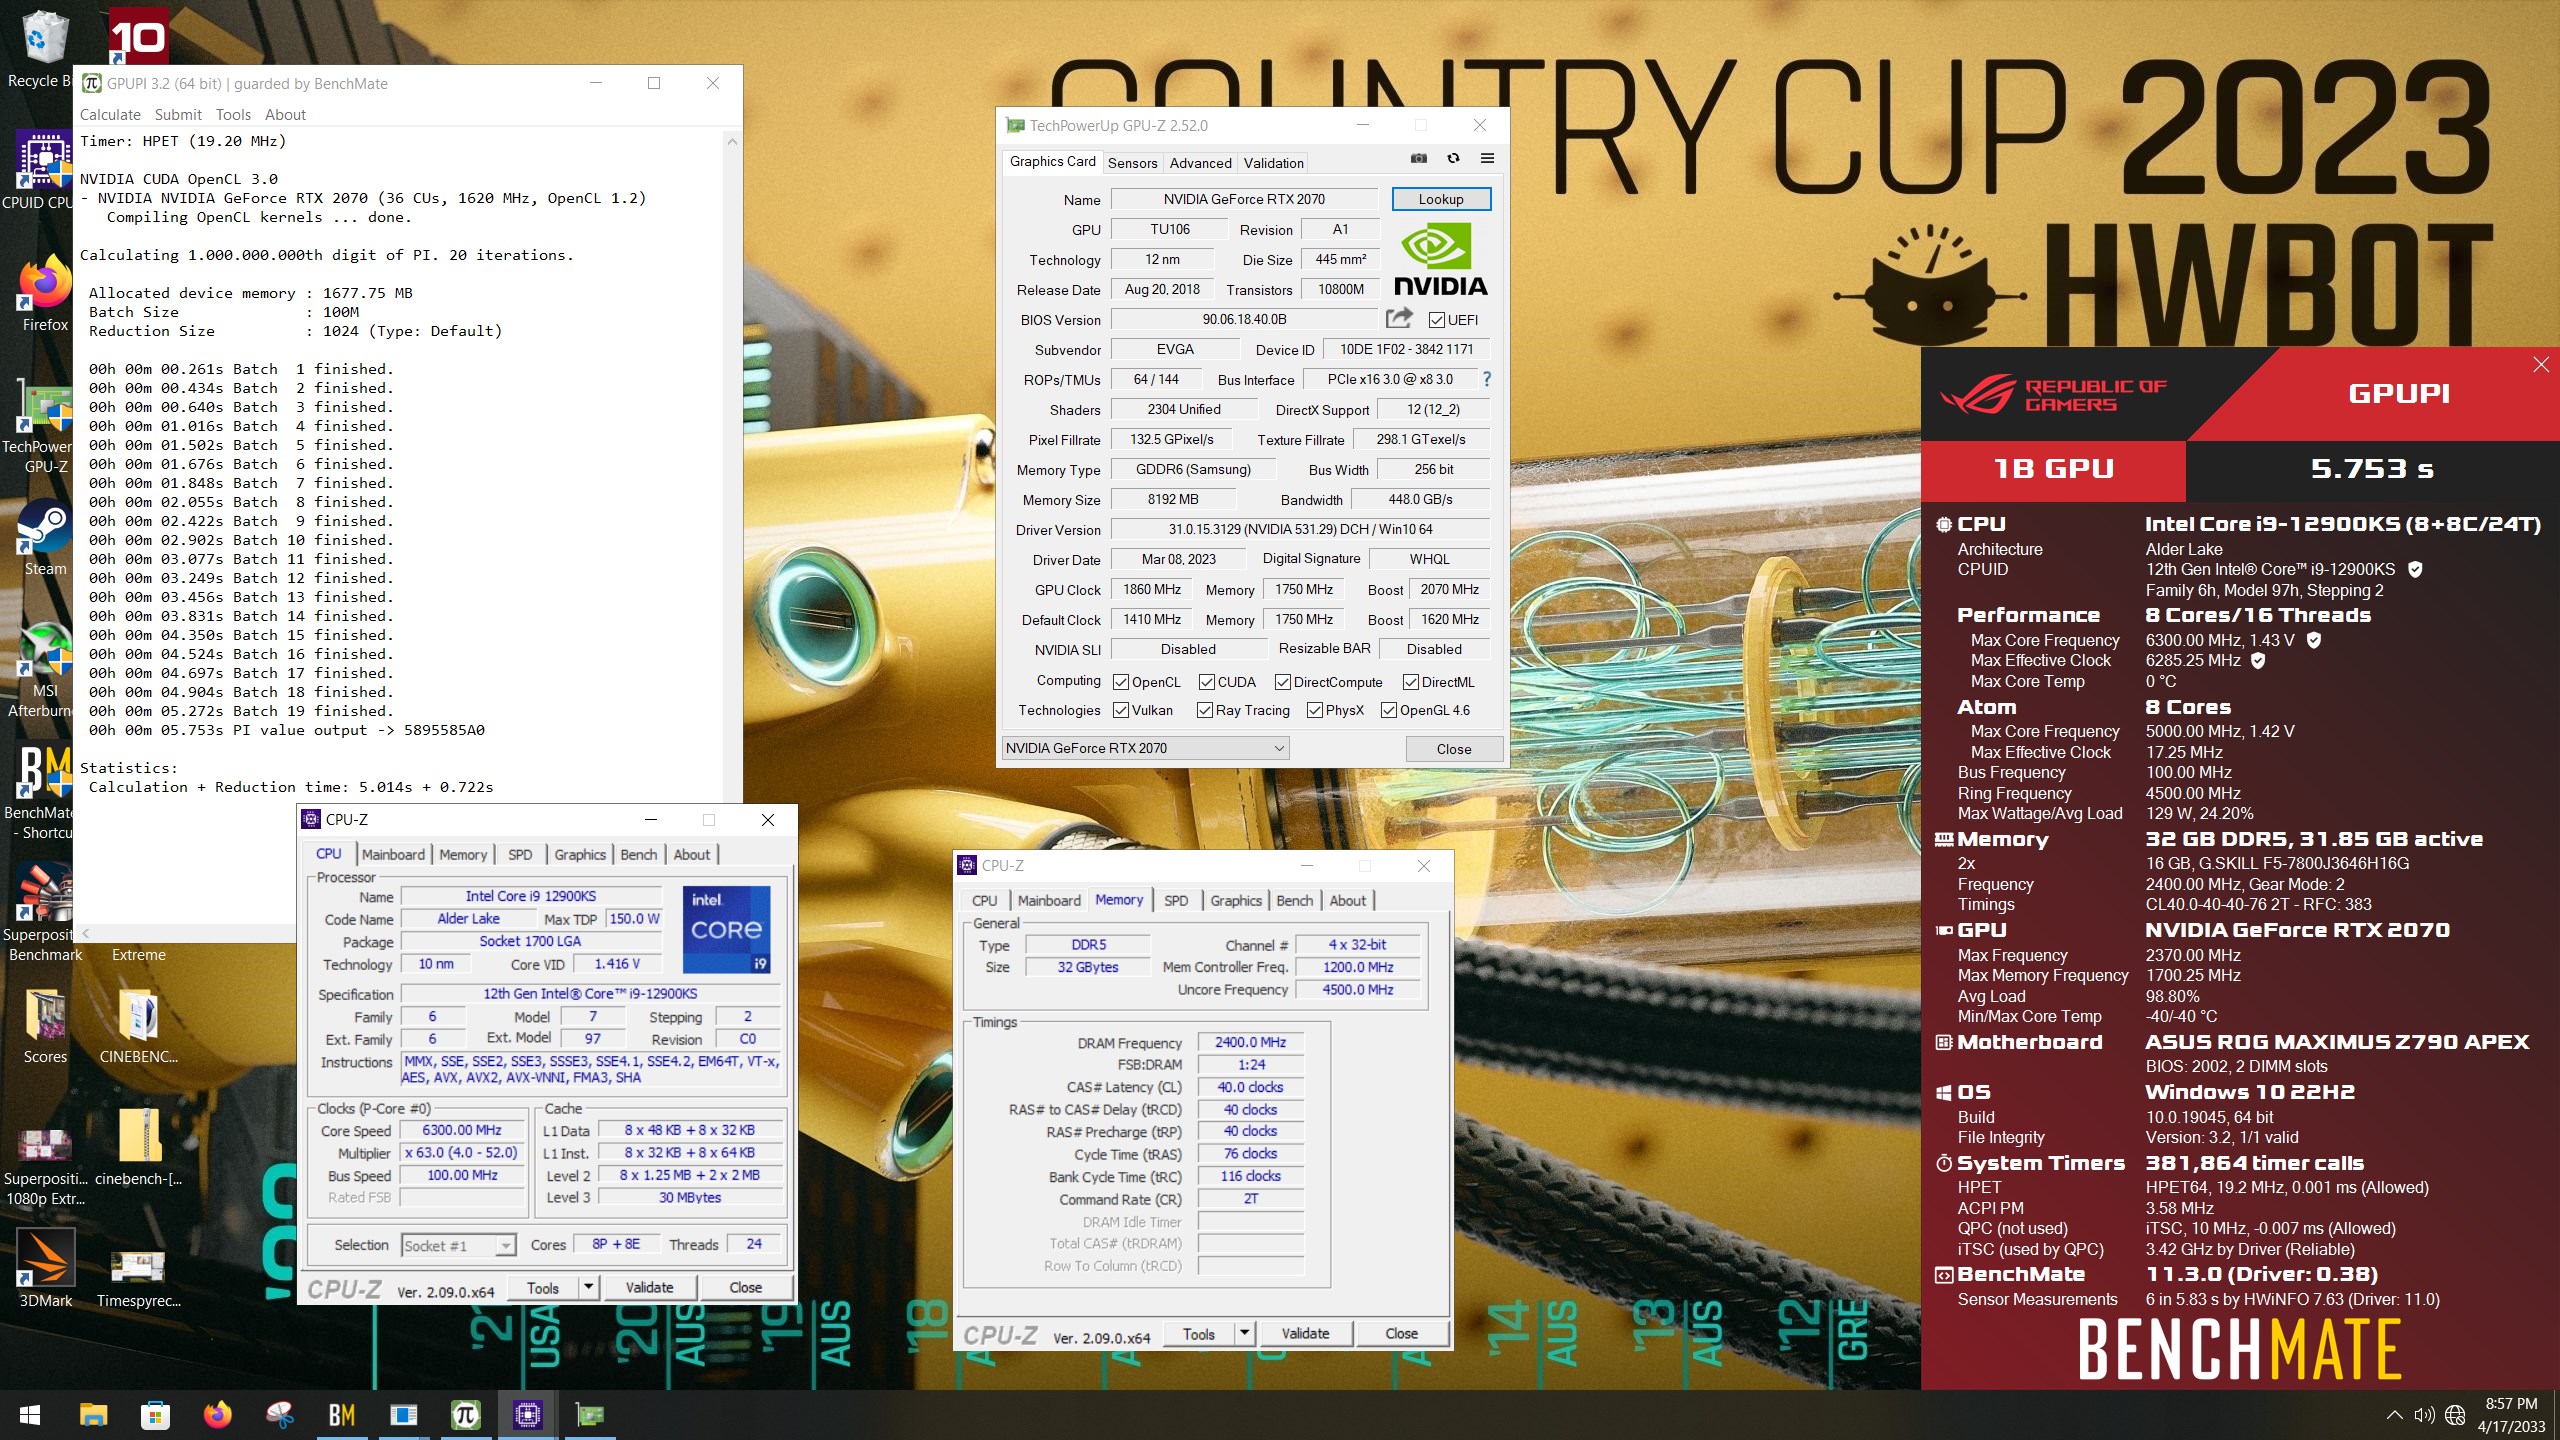Launch Steam from the desktop
Viewport: 2560px width, 1440px height.
(44, 540)
